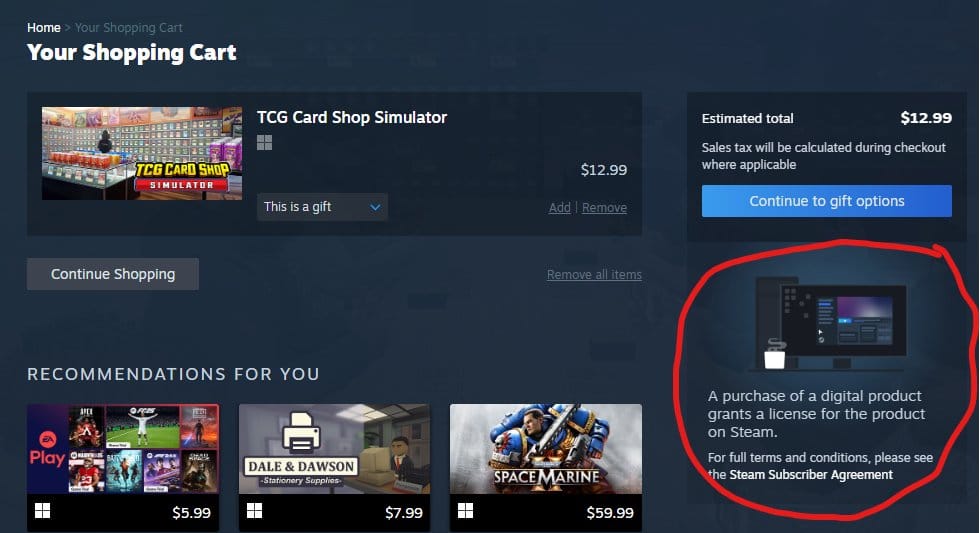Screen dimensions: 980x533
Task: Expand the gift option chevron arrow
Action: coord(375,207)
